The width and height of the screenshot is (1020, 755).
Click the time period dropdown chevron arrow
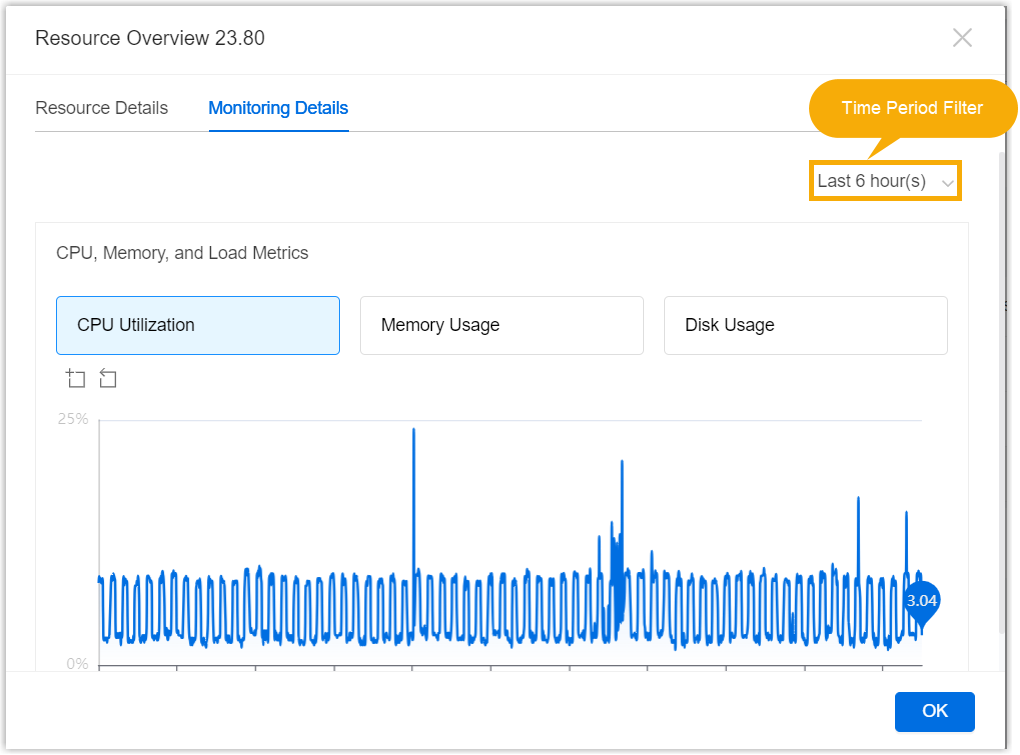947,183
